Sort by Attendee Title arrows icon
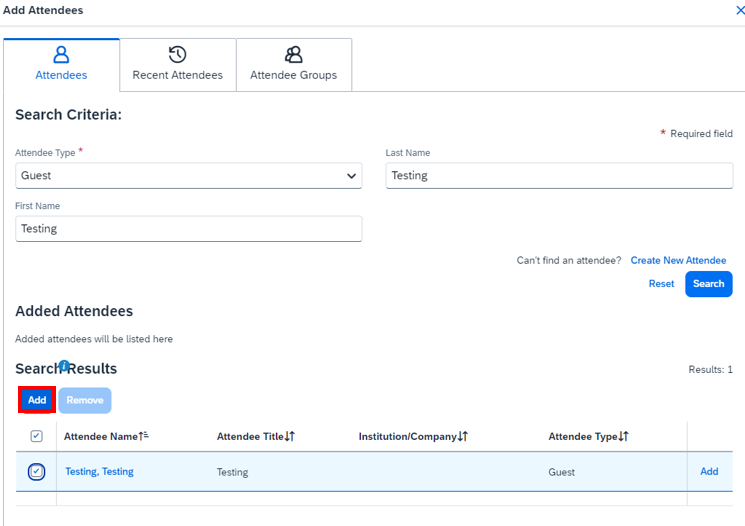 pos(290,437)
